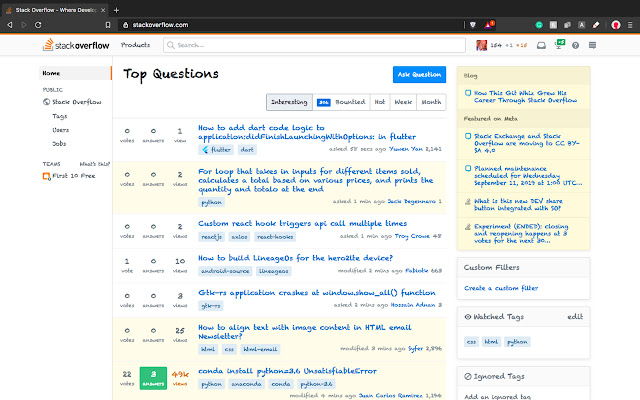Image resolution: width=640 pixels, height=400 pixels.
Task: Click the reactjs tag
Action: [211, 237]
